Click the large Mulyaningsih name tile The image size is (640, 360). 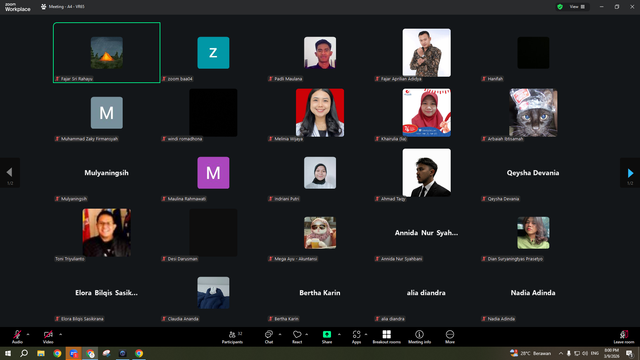tap(107, 173)
